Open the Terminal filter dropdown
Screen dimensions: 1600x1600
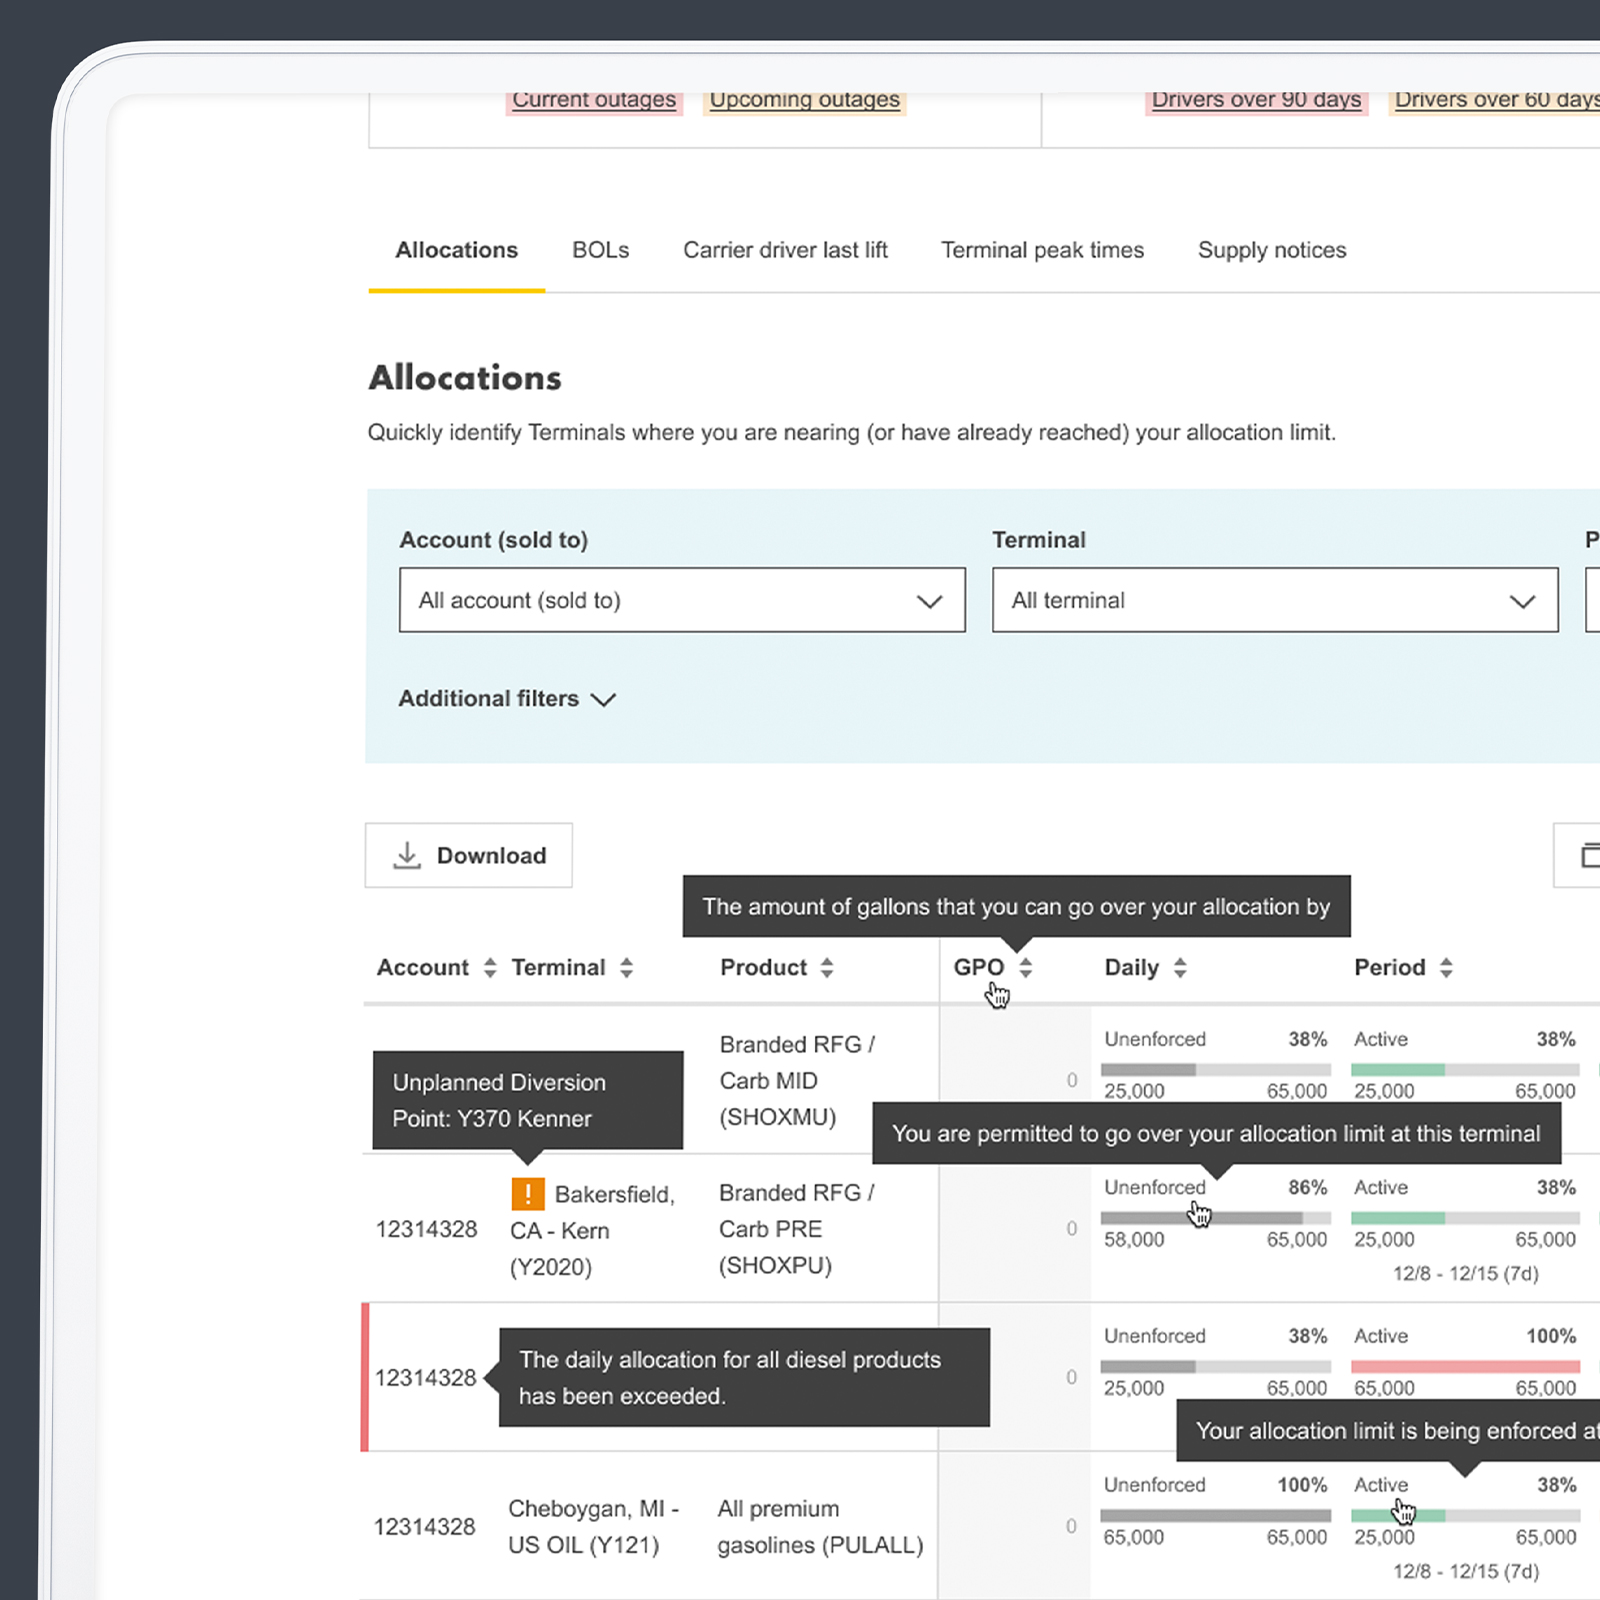(1274, 600)
